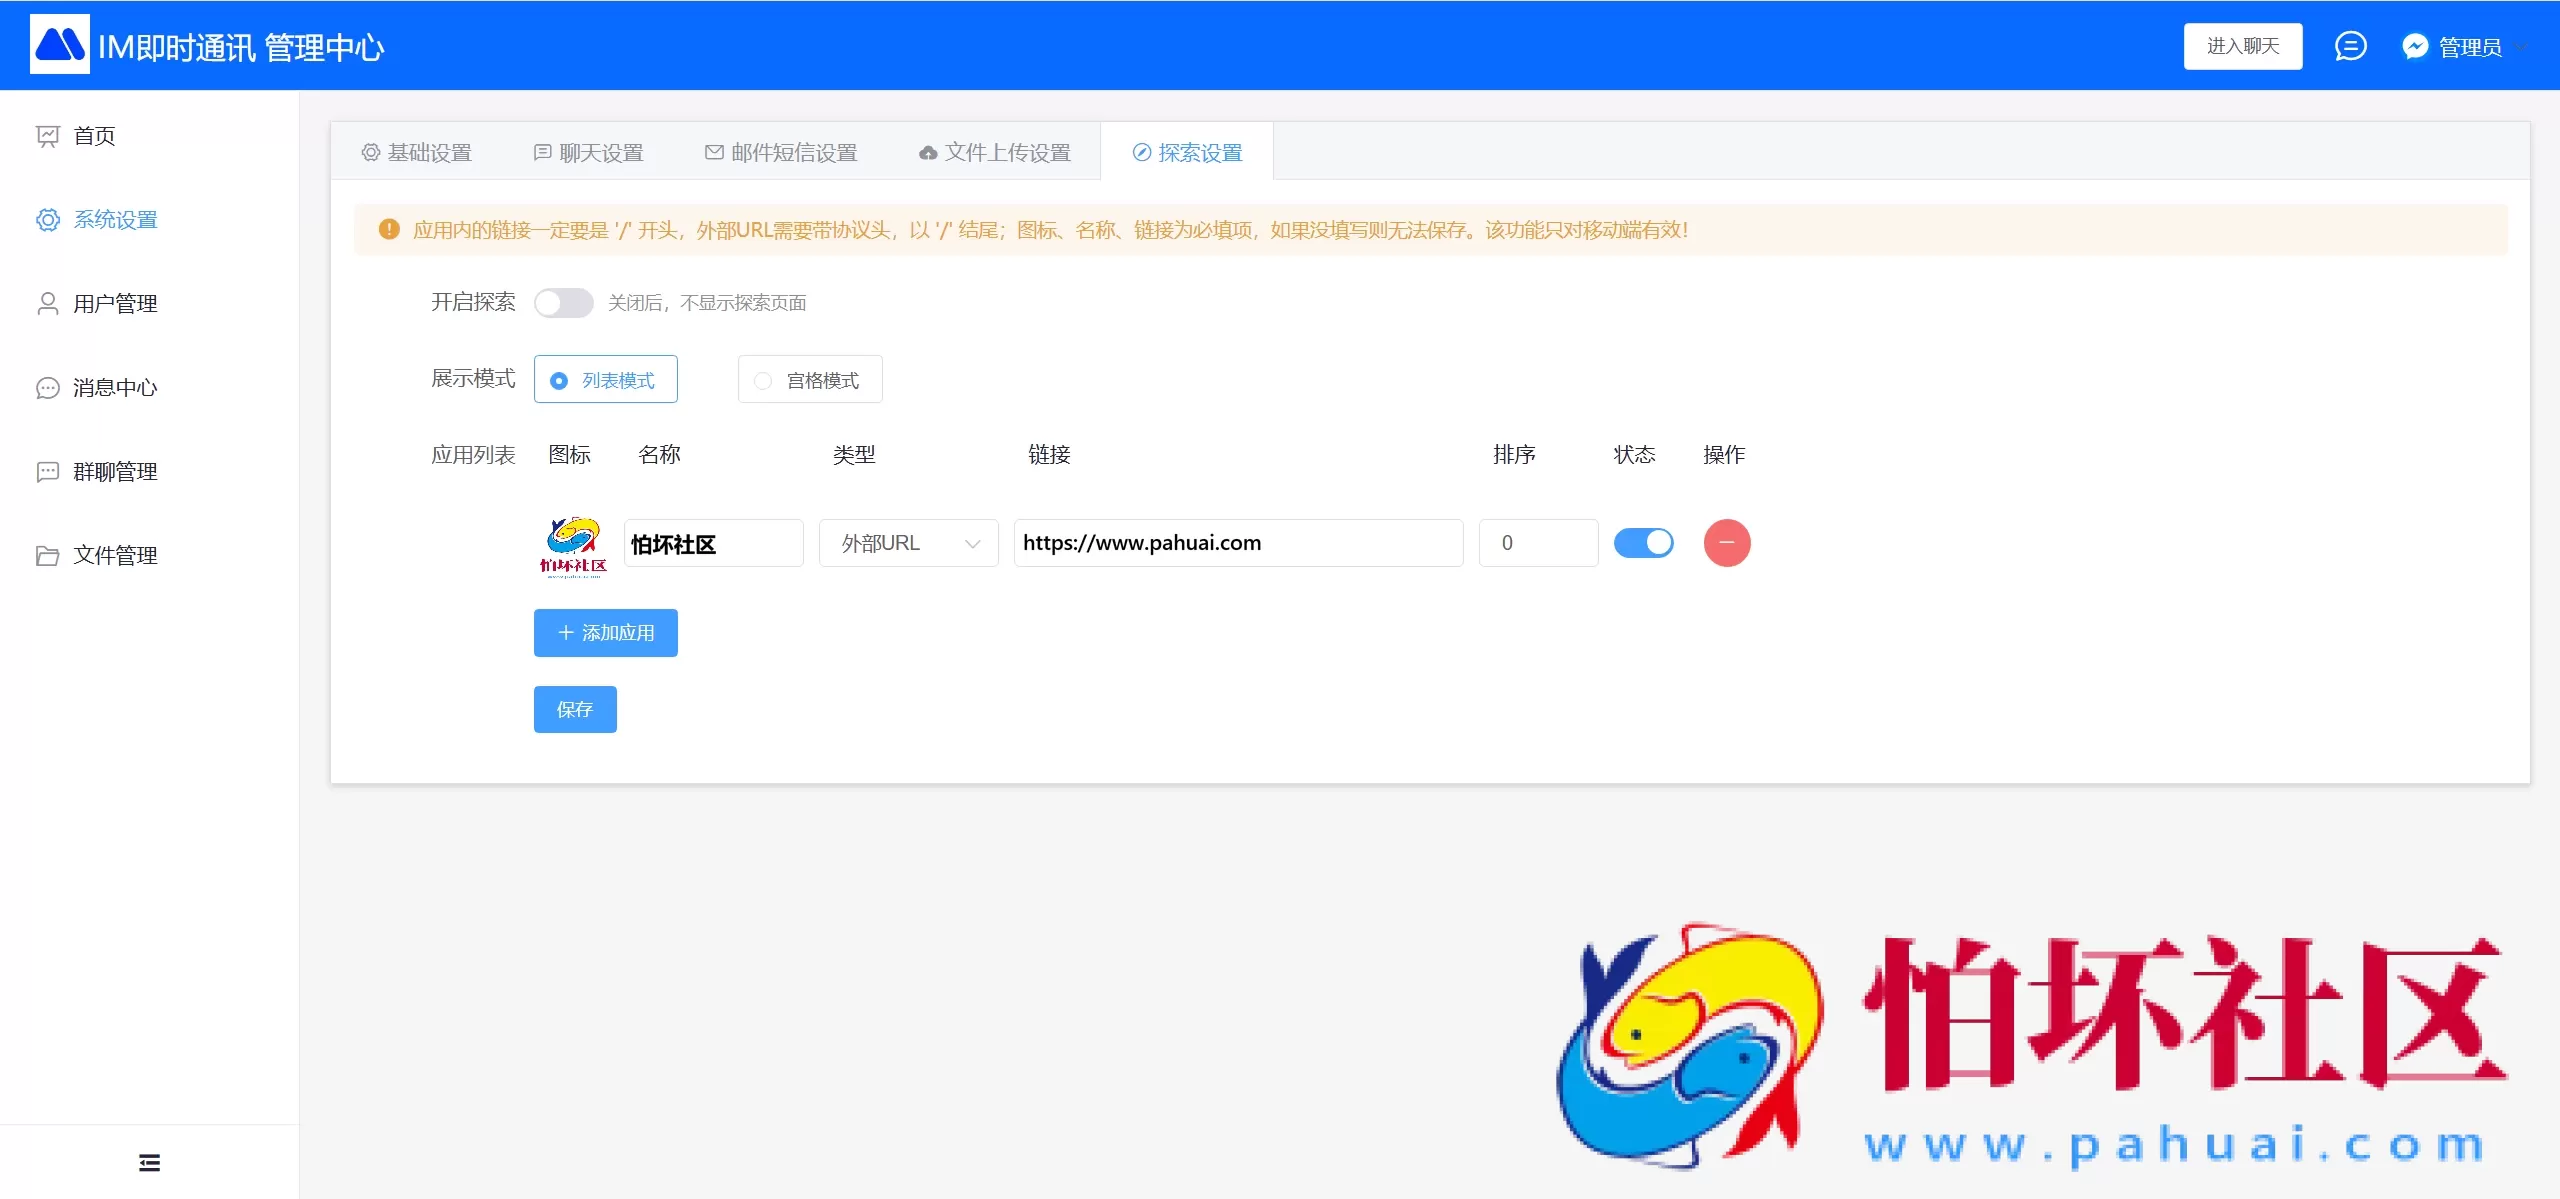Enable the 开启探索 switch
Viewport: 2560px width, 1199px height.
(564, 302)
